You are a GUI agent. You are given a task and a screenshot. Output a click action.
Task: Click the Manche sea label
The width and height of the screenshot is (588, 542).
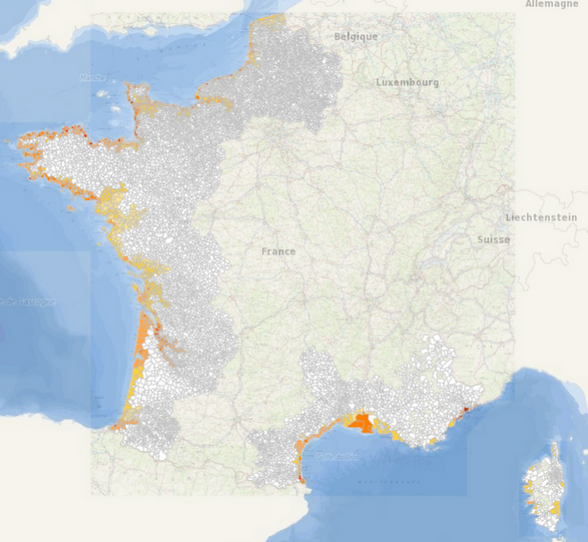(92, 78)
